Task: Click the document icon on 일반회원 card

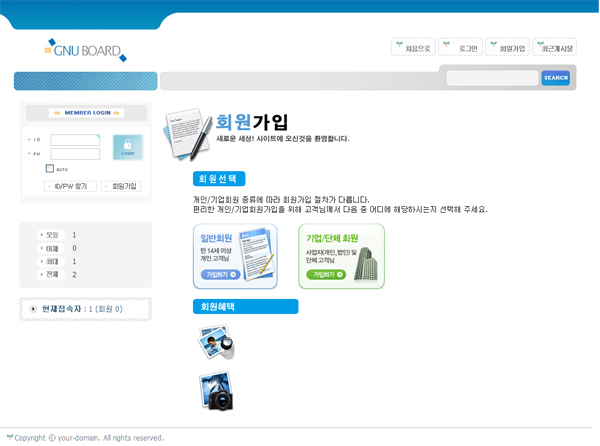Action: tap(256, 254)
